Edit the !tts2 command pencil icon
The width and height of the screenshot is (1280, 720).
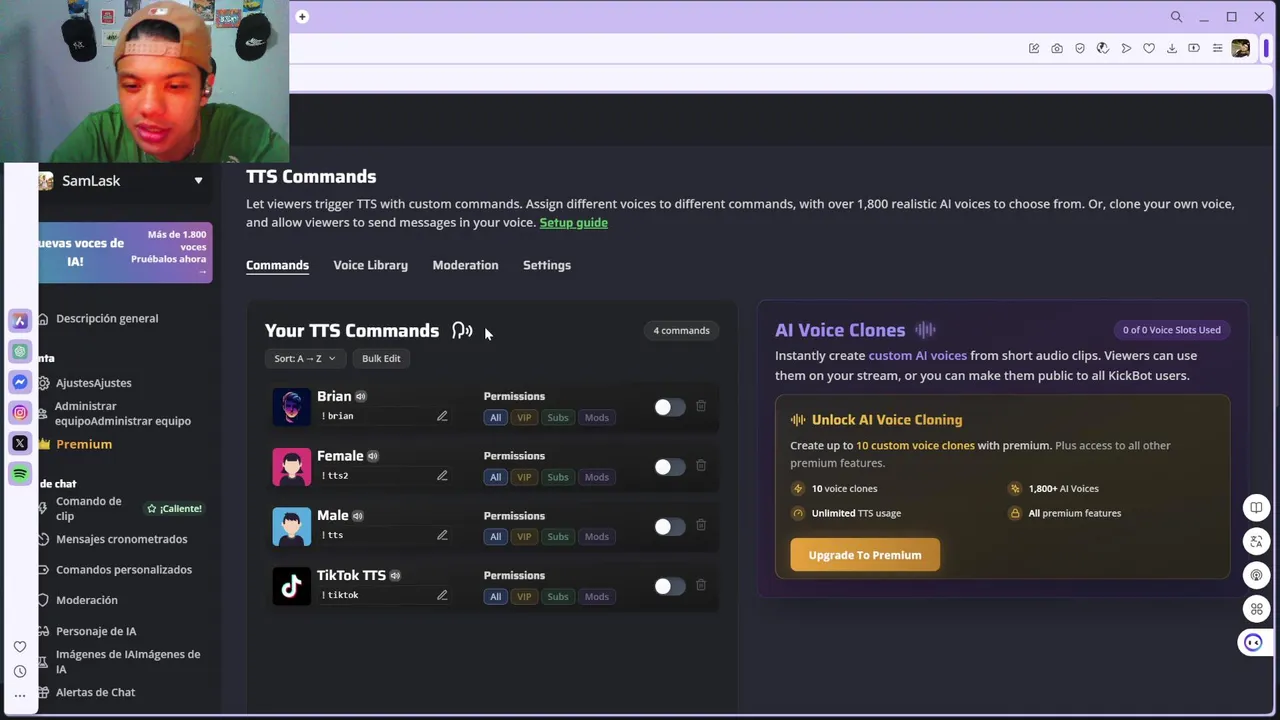(x=442, y=476)
